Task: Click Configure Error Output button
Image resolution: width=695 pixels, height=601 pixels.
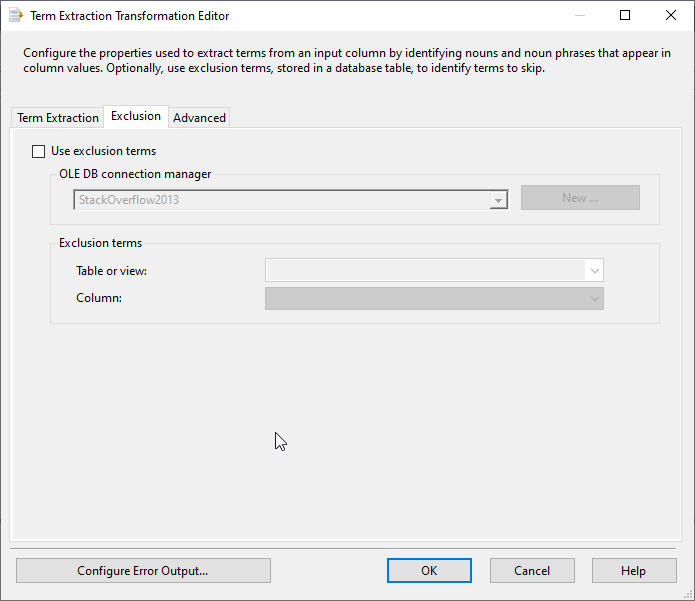Action: pyautogui.click(x=143, y=571)
